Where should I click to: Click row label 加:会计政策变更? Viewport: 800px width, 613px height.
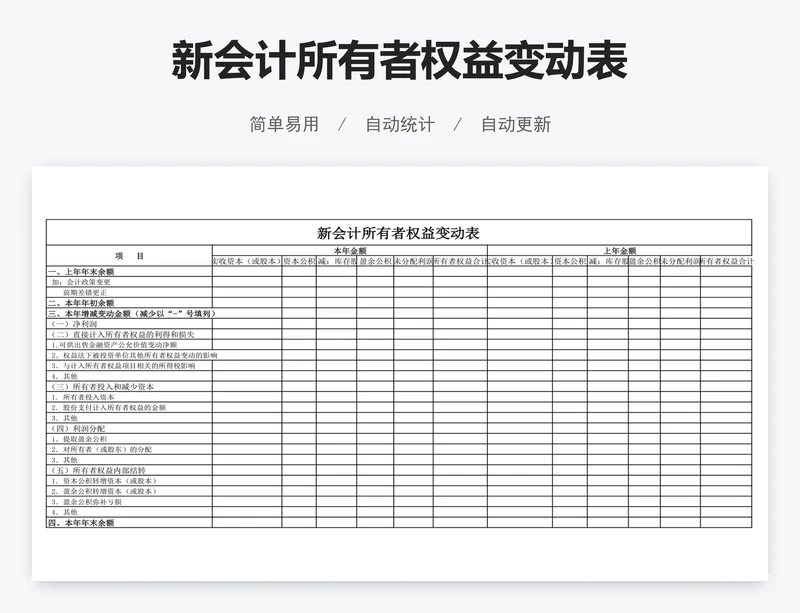pyautogui.click(x=81, y=282)
